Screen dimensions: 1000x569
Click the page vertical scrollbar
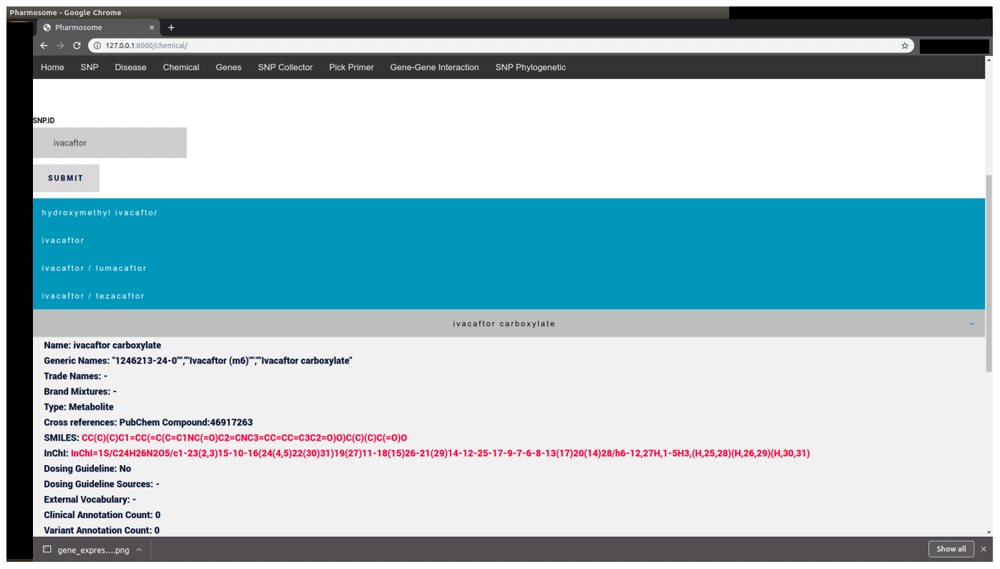(x=990, y=270)
